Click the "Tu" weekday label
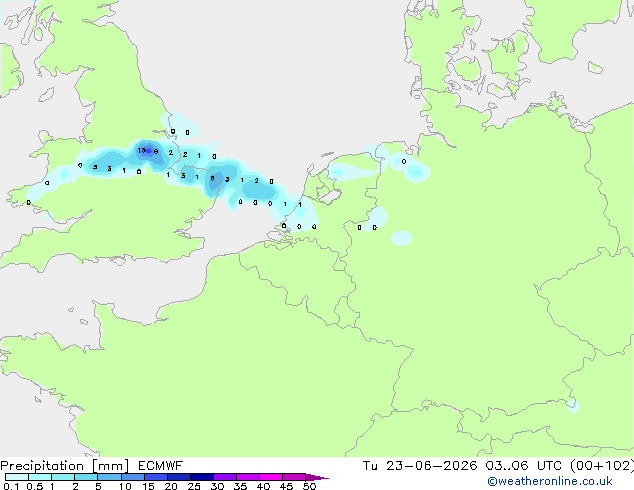This screenshot has width=634, height=490. [370, 465]
